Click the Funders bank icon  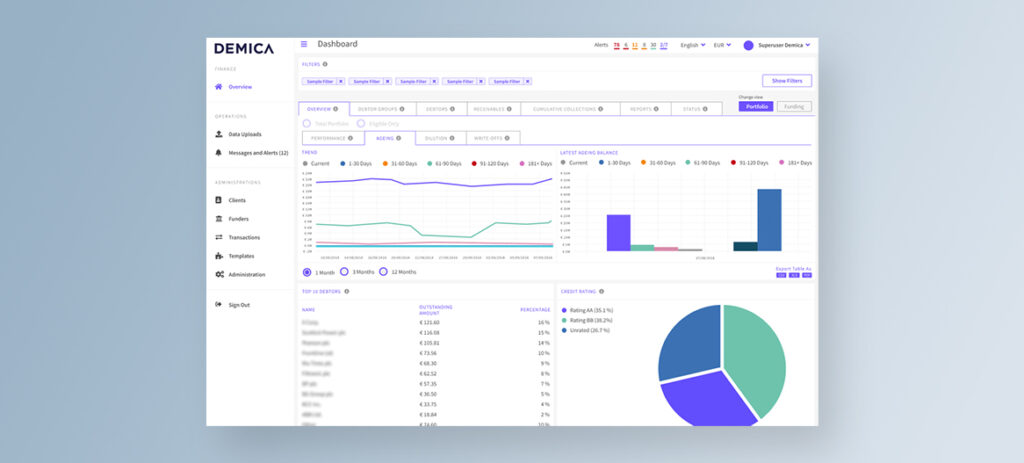219,218
